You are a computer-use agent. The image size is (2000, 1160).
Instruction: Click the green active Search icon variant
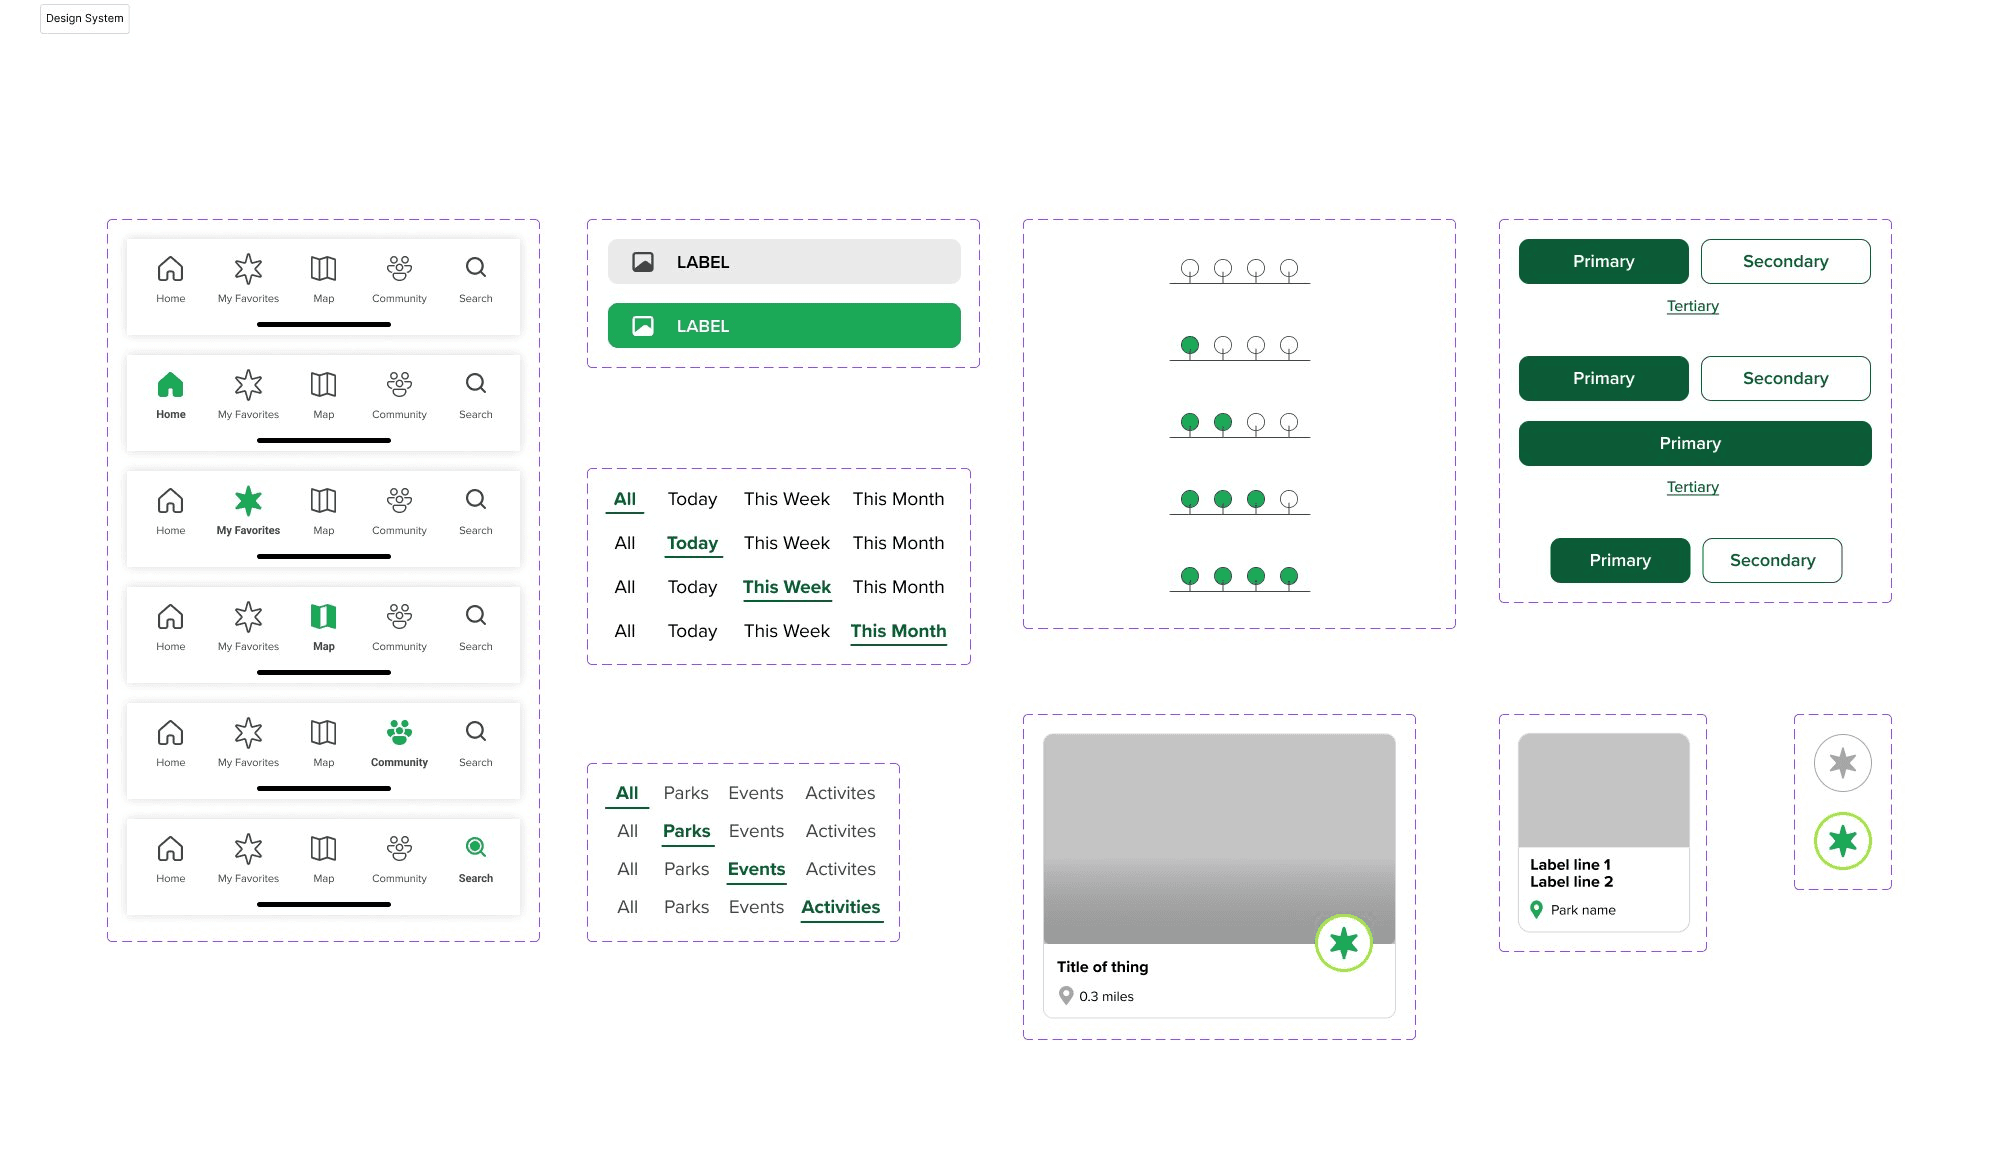pyautogui.click(x=475, y=848)
